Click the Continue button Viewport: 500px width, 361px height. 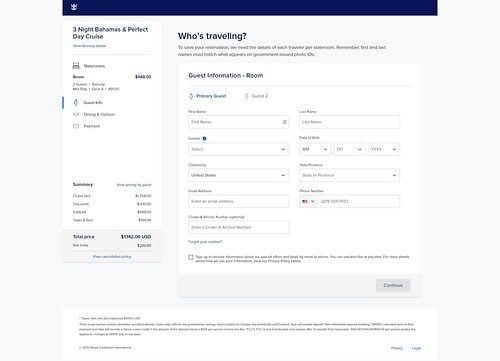click(x=393, y=285)
